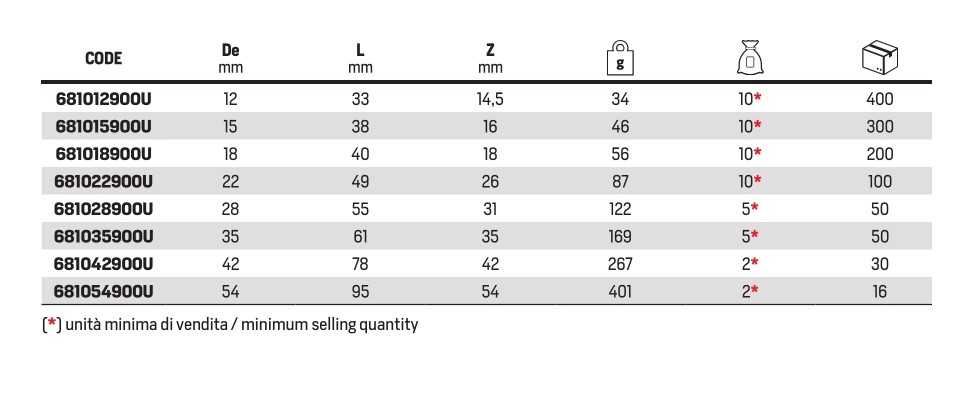This screenshot has height=395, width=976.
Task: Click the 14,5 Z dimension value
Action: [490, 100]
